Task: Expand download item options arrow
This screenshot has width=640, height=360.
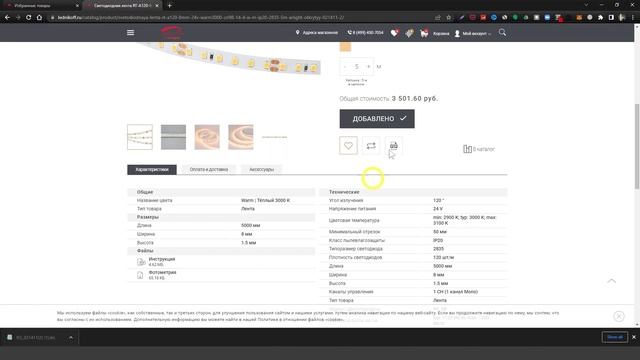Action: 71,338
